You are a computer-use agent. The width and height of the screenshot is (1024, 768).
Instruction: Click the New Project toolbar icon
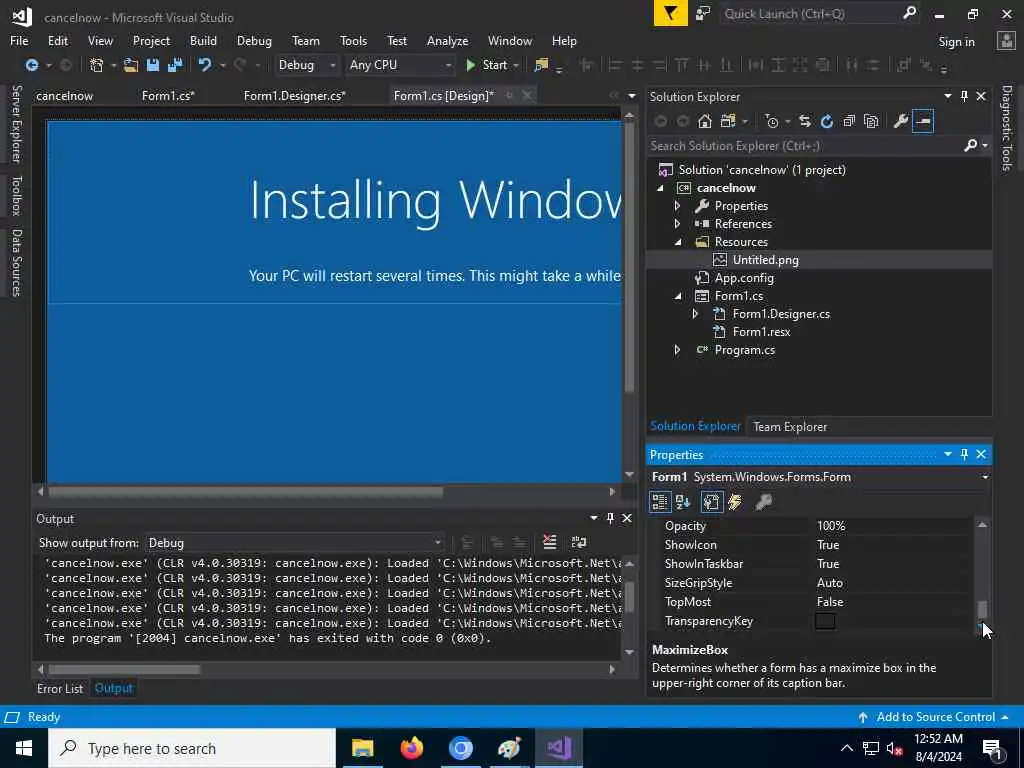[96, 65]
